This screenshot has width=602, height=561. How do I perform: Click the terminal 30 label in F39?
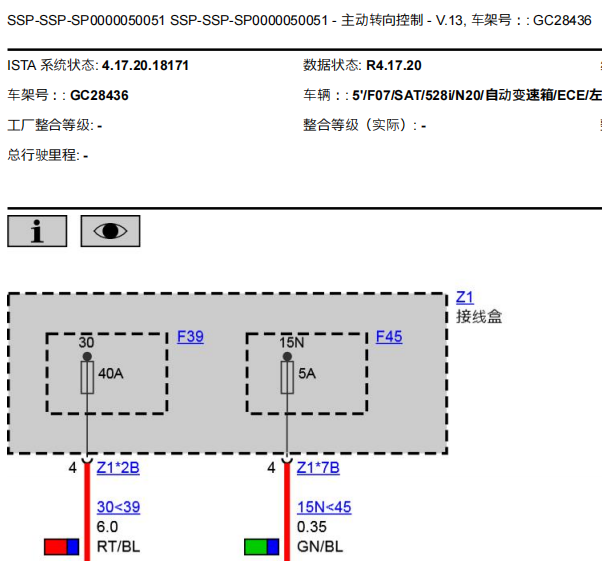86,343
